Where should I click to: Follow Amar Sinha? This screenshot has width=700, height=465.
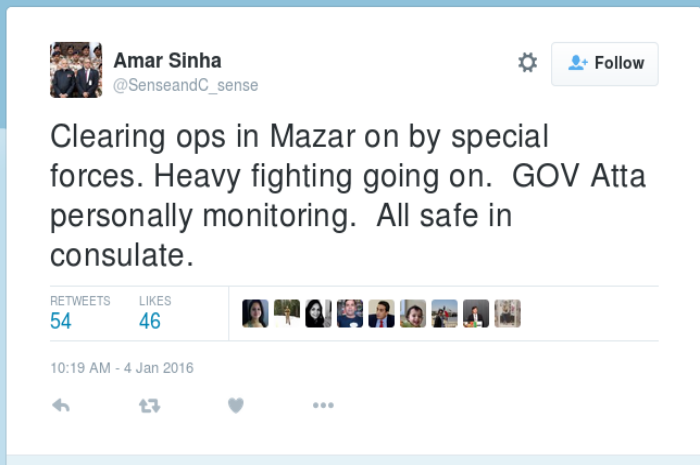[604, 64]
